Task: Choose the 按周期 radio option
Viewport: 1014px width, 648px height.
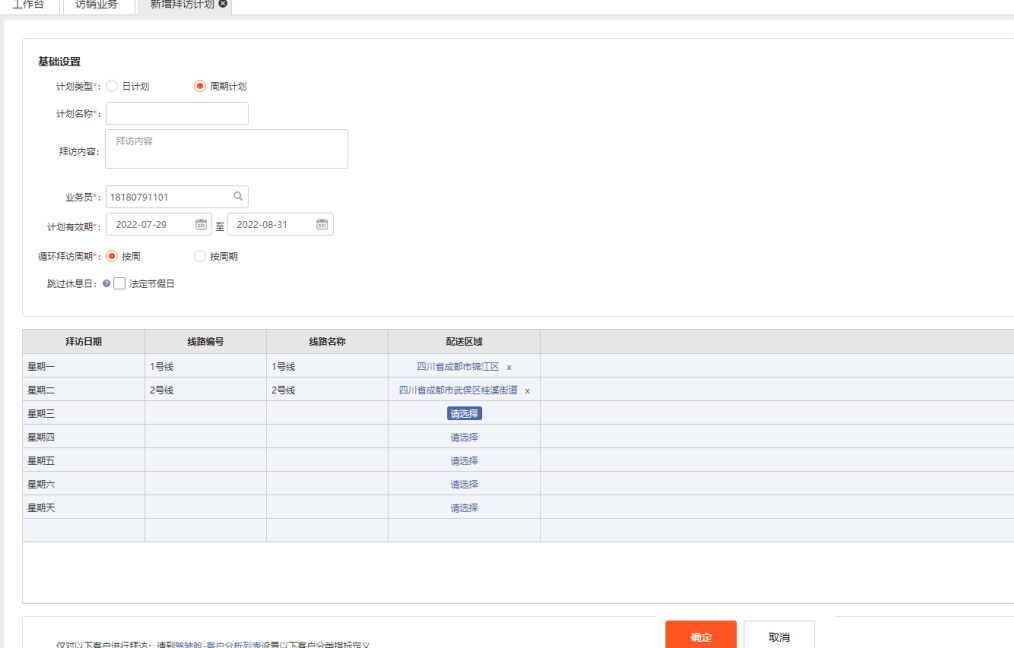Action: (x=200, y=256)
